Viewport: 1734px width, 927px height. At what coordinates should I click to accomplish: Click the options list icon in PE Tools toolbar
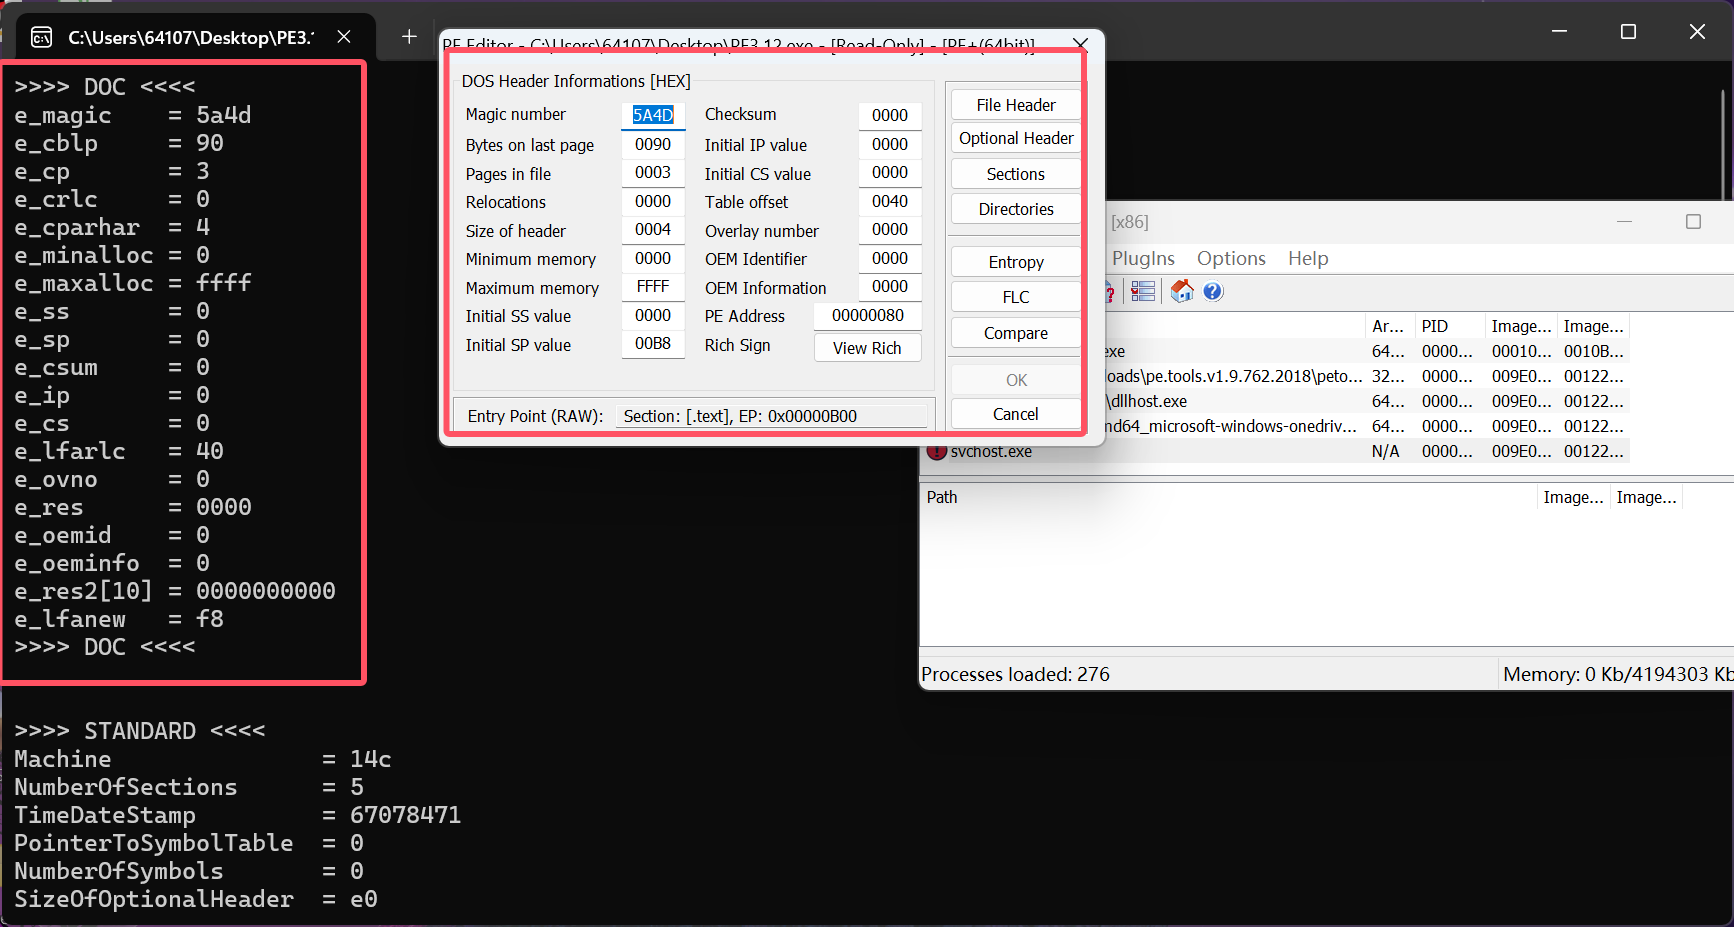1143,291
